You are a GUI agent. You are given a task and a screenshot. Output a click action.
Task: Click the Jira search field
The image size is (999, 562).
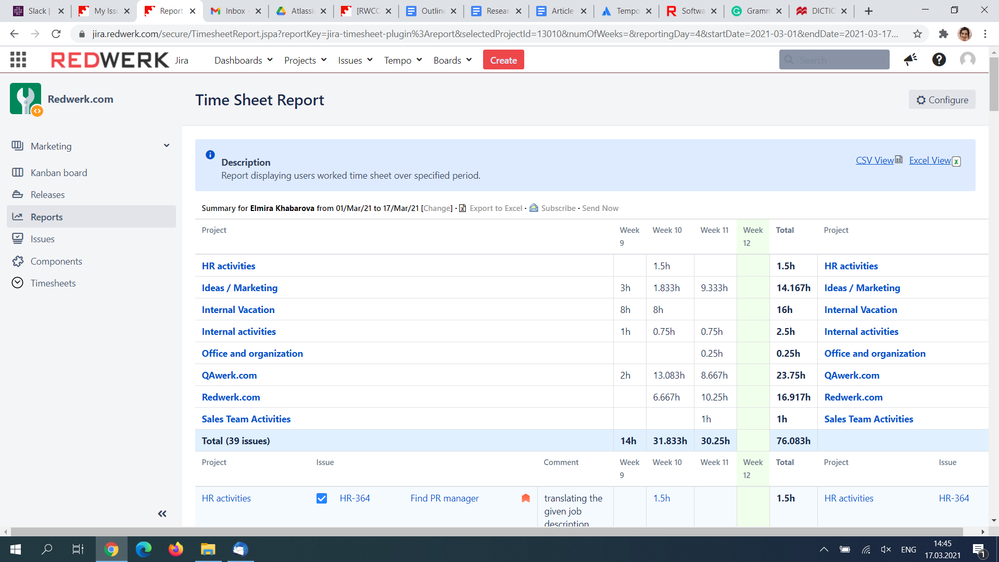point(834,60)
